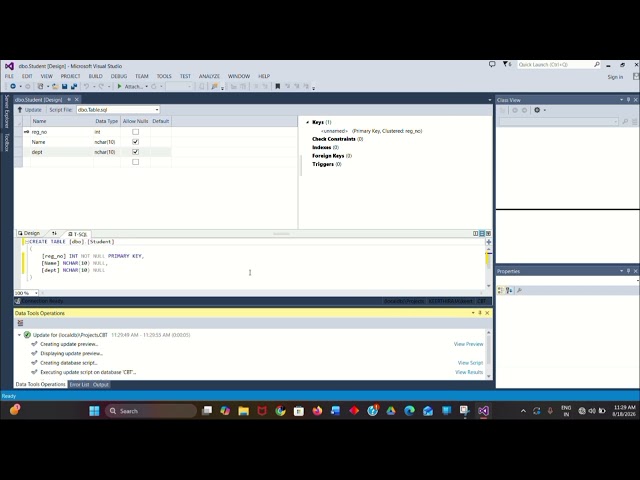Switch to the T-SQL tab
Image resolution: width=640 pixels, height=480 pixels.
coord(78,234)
